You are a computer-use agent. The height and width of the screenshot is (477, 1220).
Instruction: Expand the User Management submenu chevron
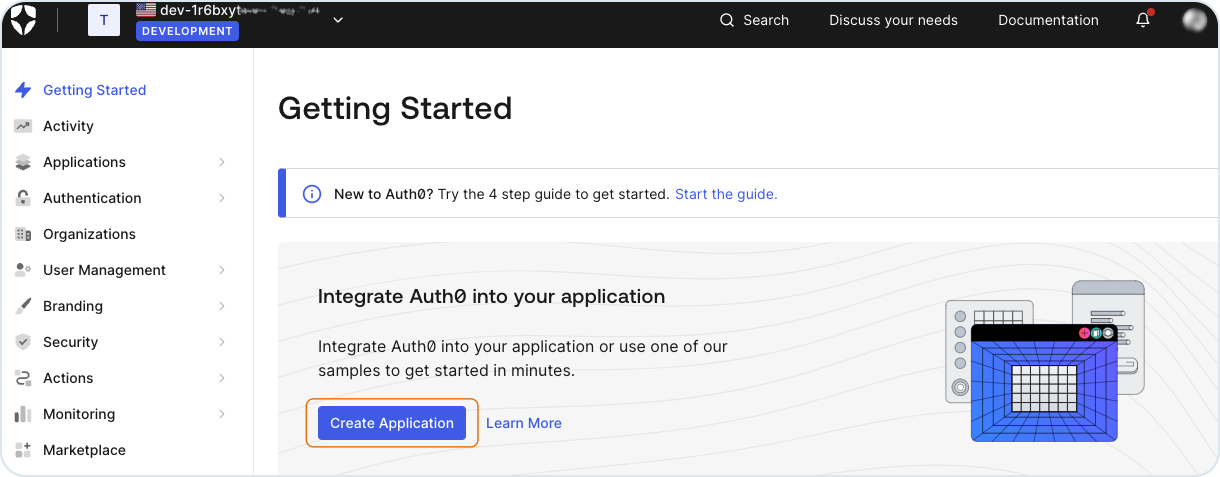coord(221,270)
